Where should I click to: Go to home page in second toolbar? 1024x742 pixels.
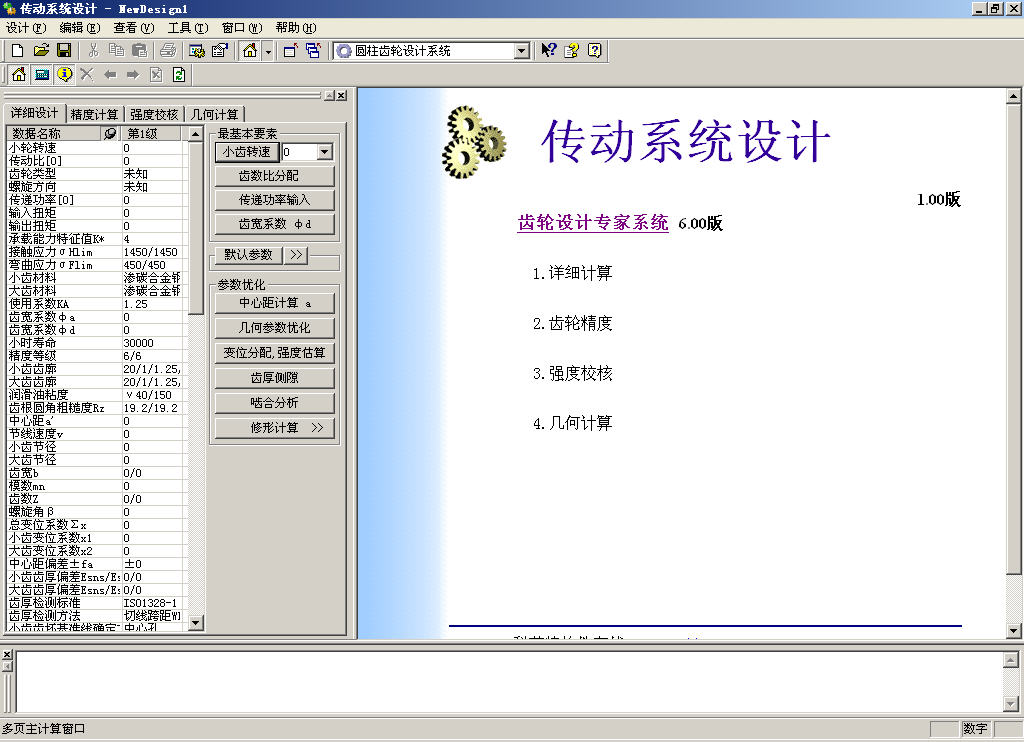pyautogui.click(x=19, y=75)
